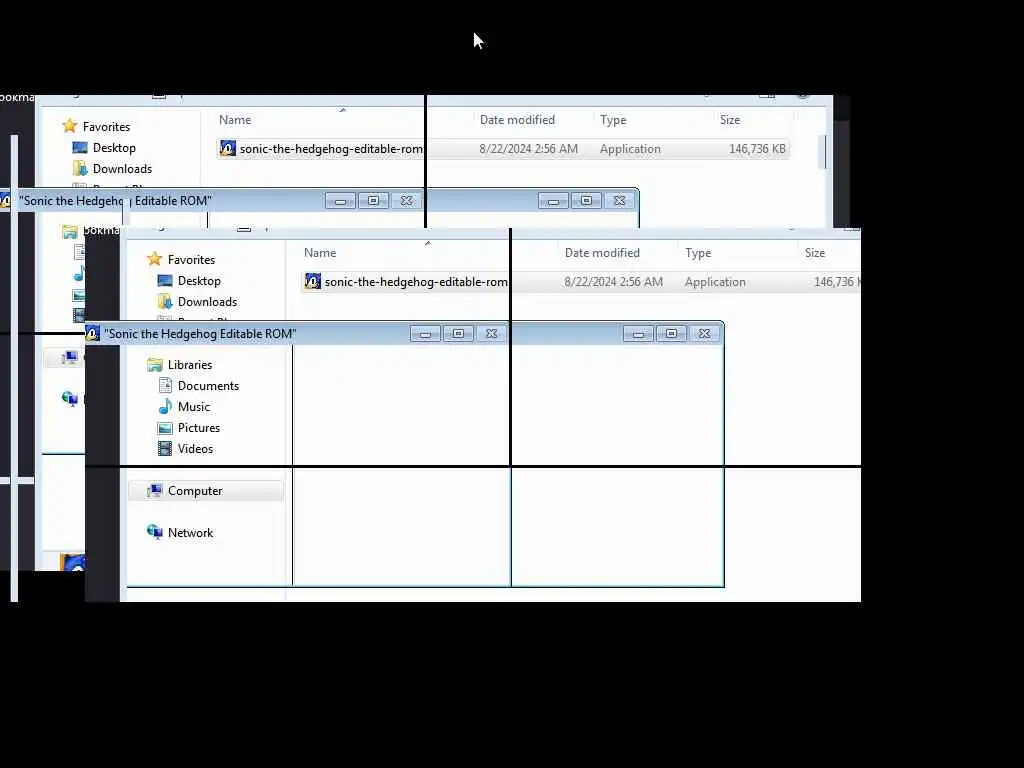Click the front "Sonic the Hedgehog Editable ROM" title text
The height and width of the screenshot is (768, 1024).
pyautogui.click(x=200, y=334)
